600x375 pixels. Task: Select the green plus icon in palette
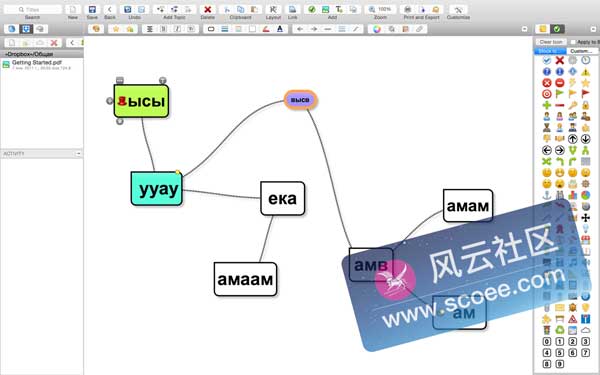(547, 105)
